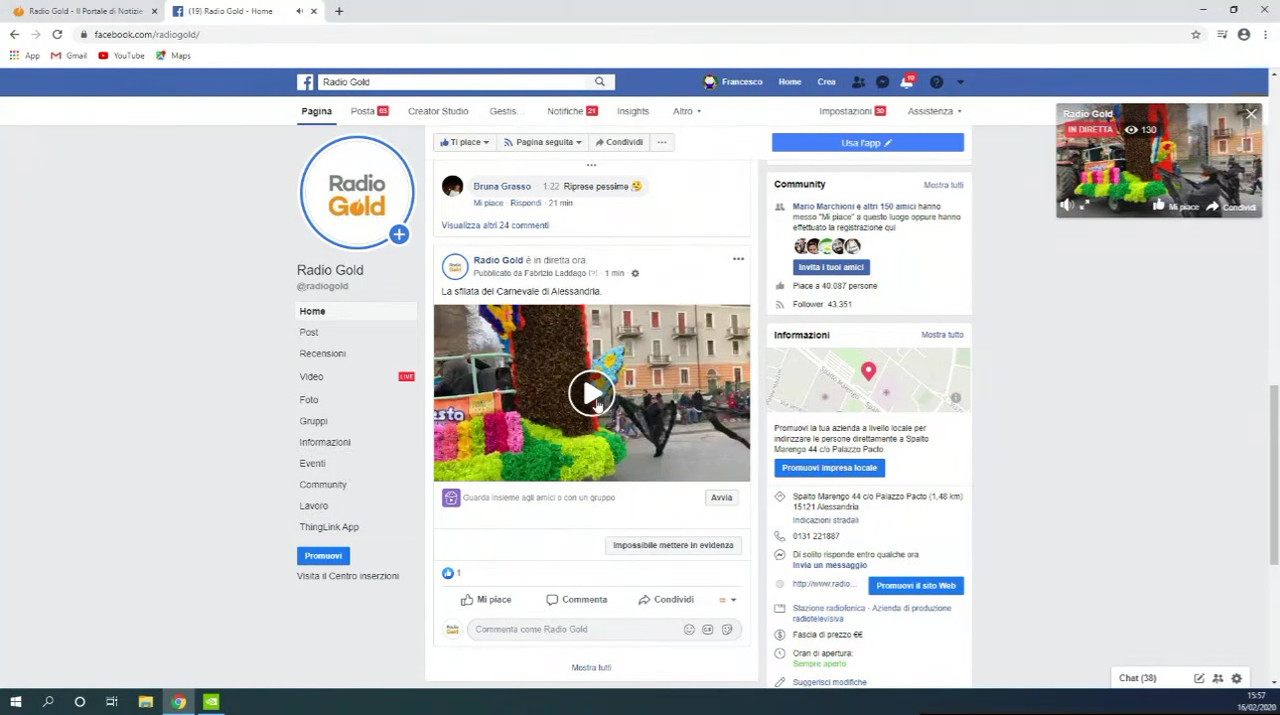Insert emoji in comment box
The height and width of the screenshot is (715, 1280).
click(689, 629)
